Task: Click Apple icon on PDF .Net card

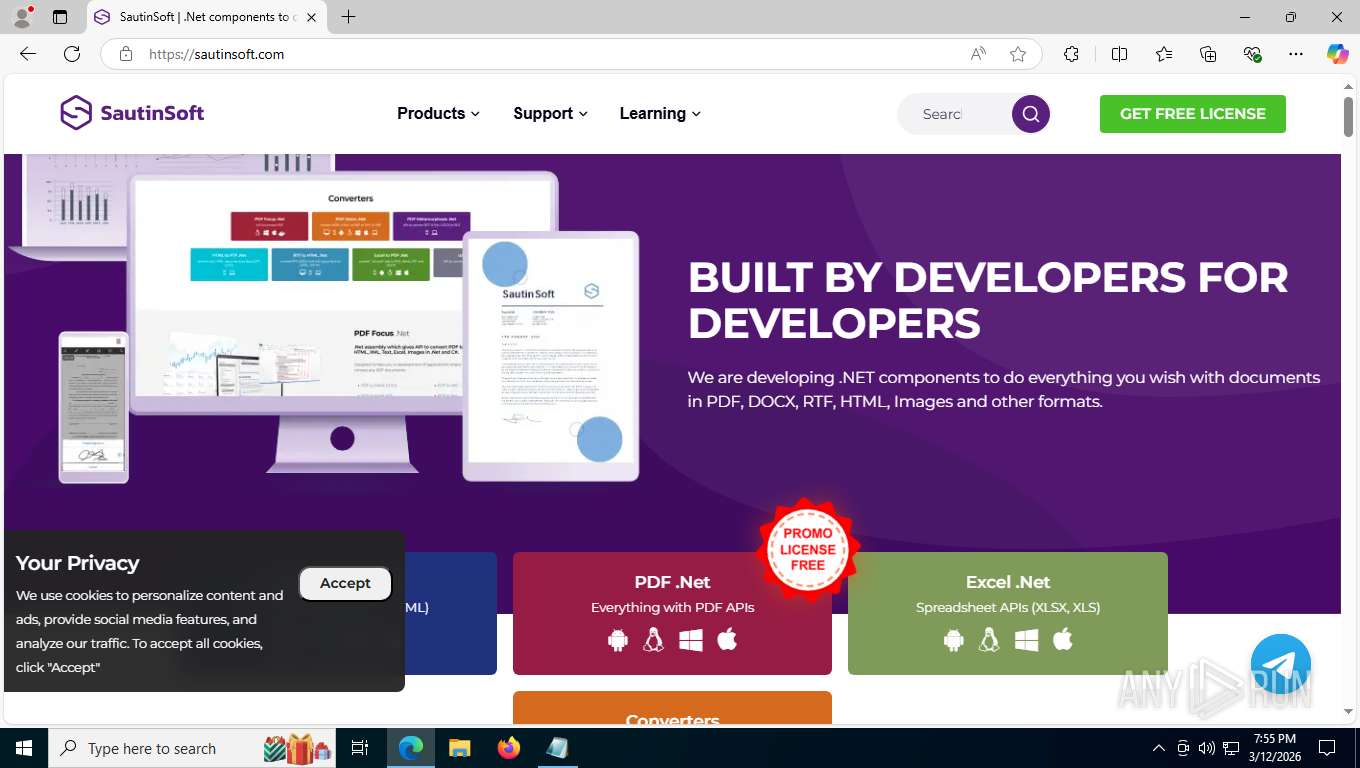Action: click(x=727, y=639)
